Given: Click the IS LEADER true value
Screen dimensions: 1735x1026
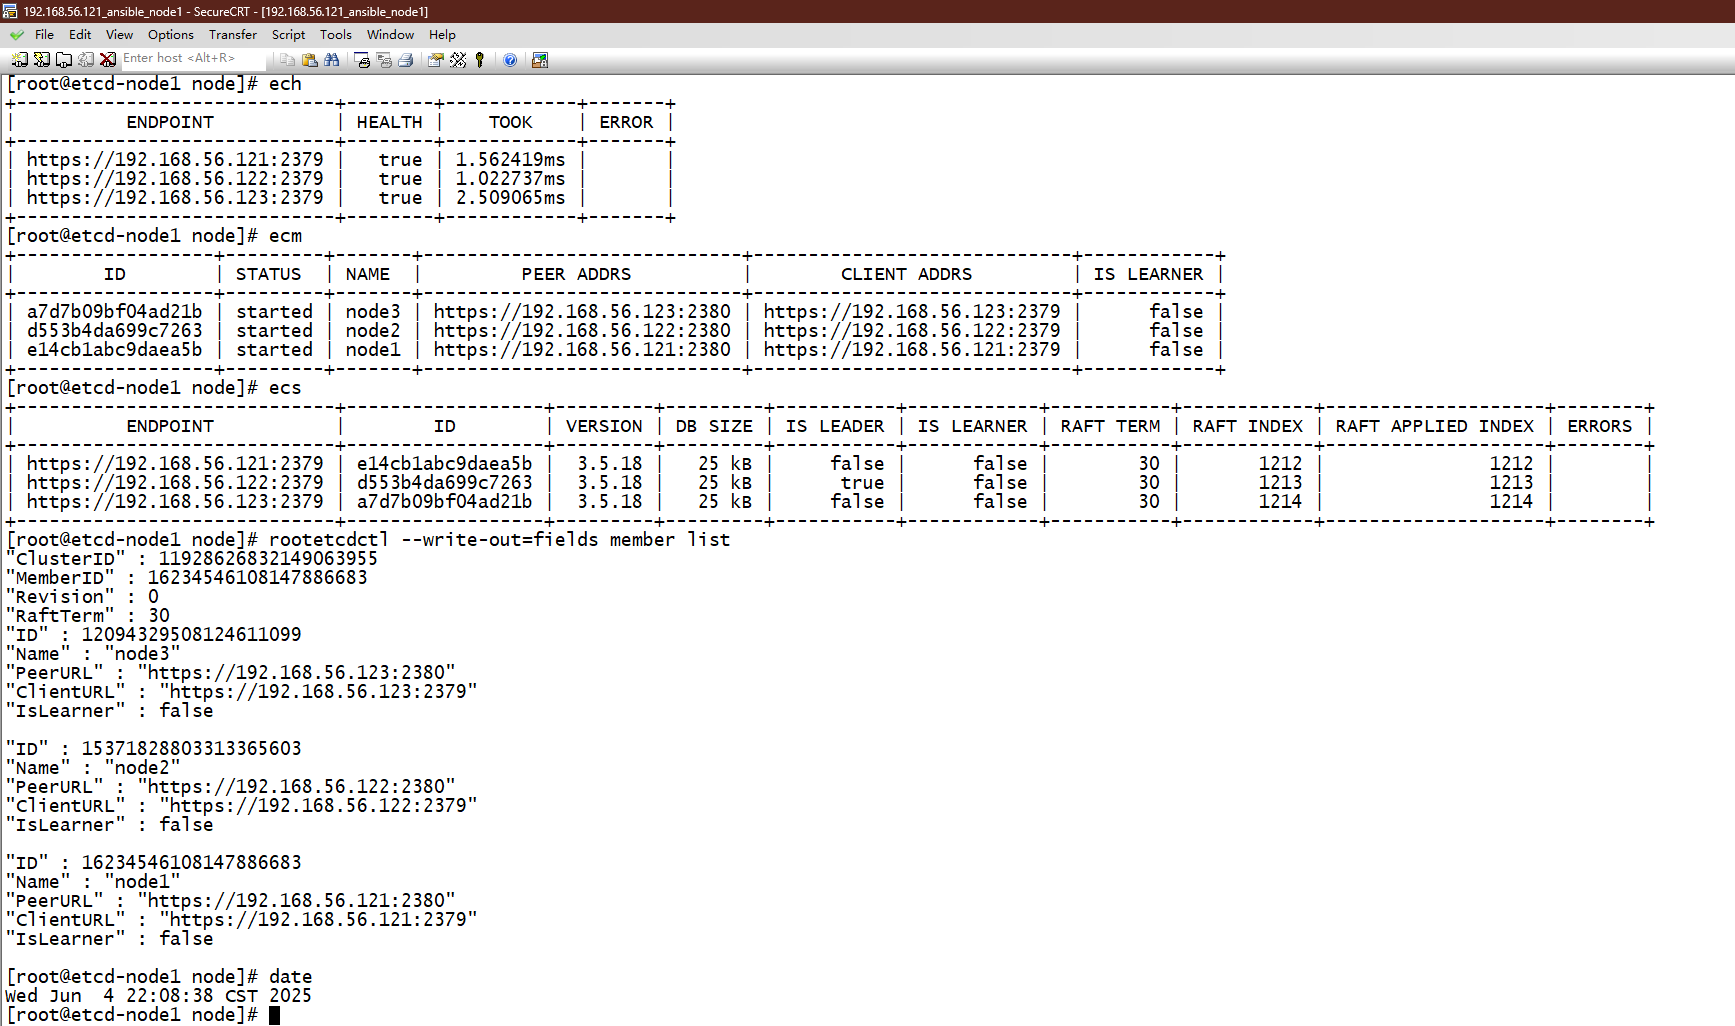Looking at the screenshot, I should click(x=862, y=483).
